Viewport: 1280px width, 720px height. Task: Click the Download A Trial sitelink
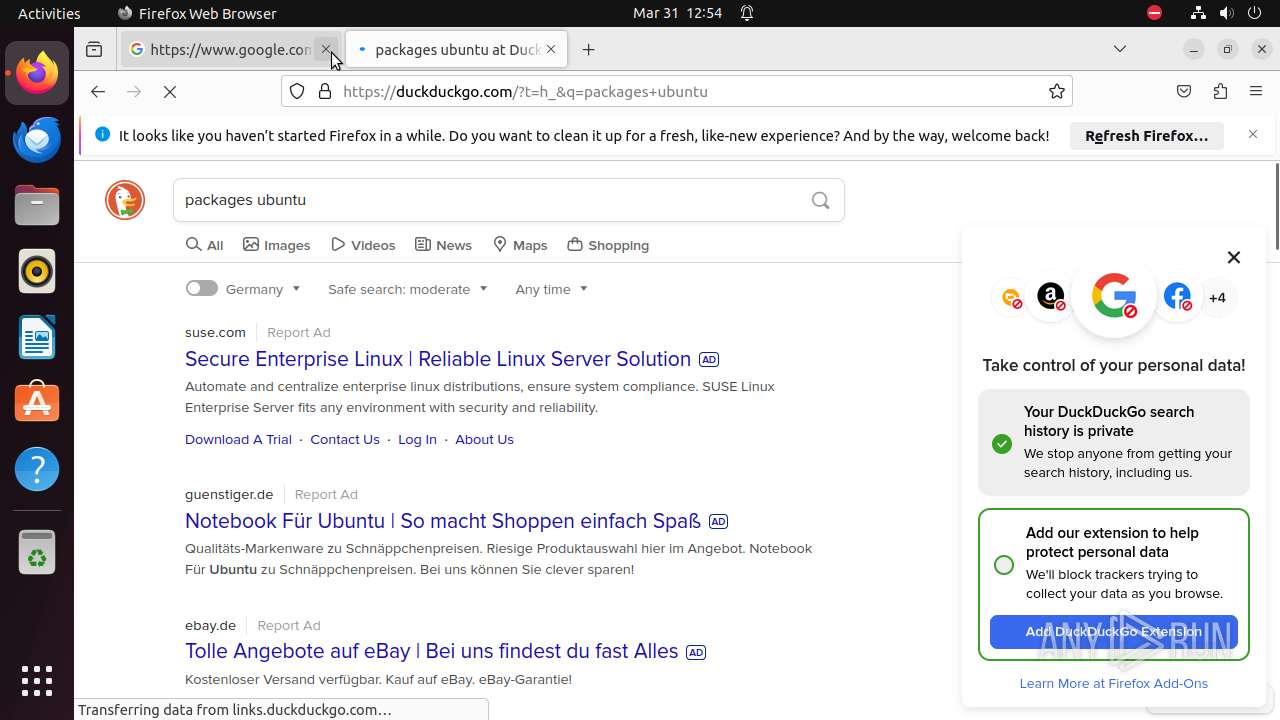pyautogui.click(x=238, y=439)
